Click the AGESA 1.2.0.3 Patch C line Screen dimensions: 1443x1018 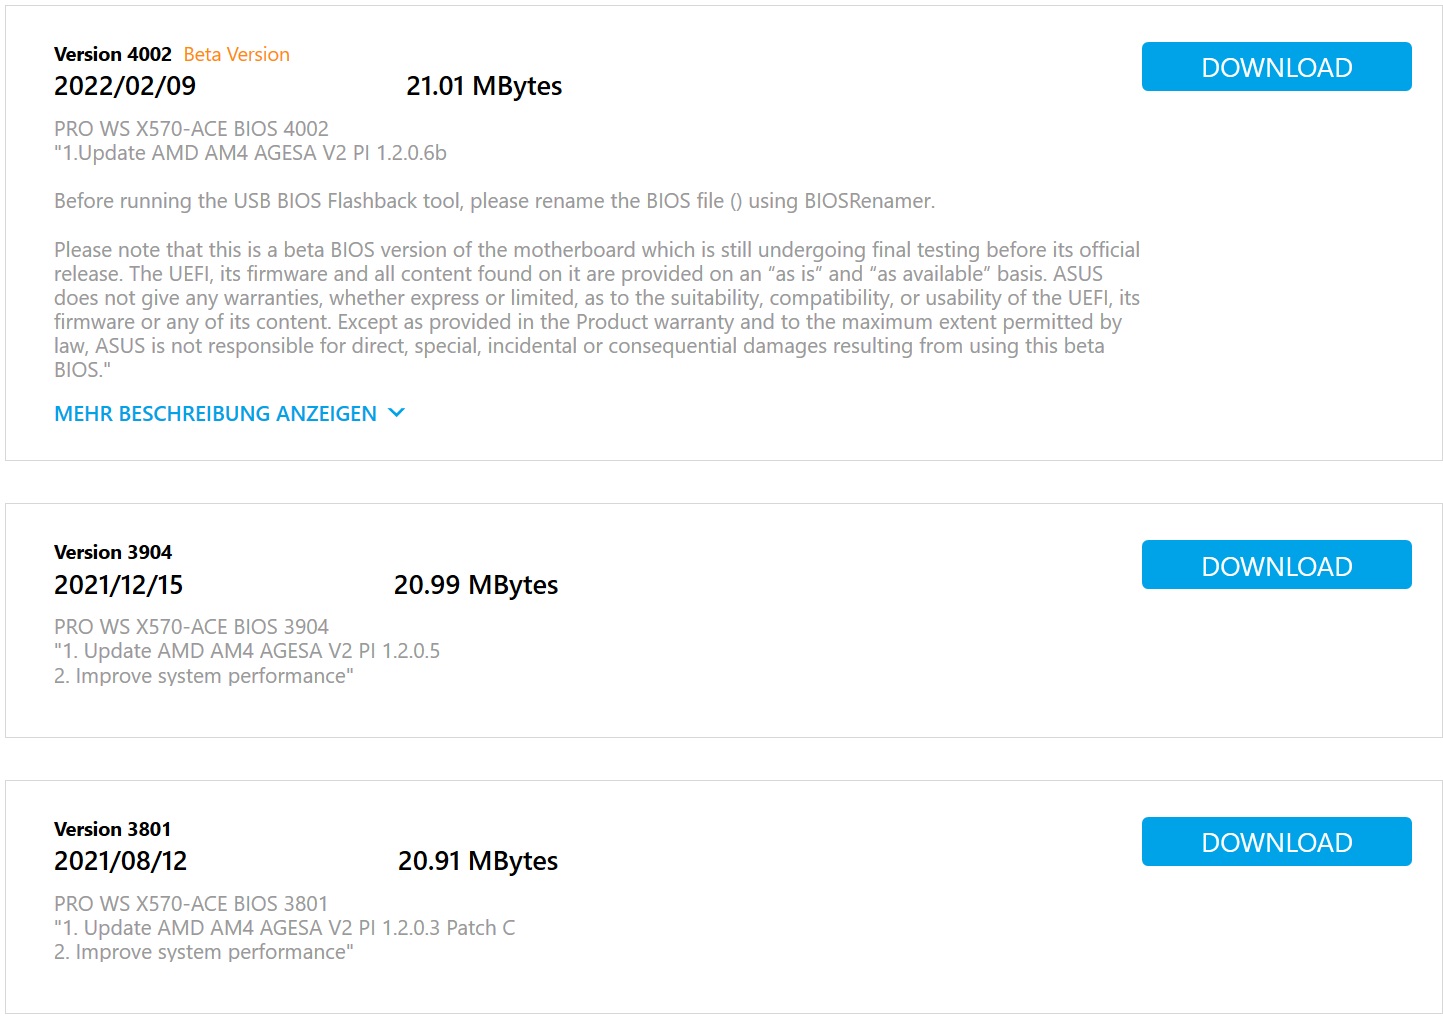[x=285, y=928]
